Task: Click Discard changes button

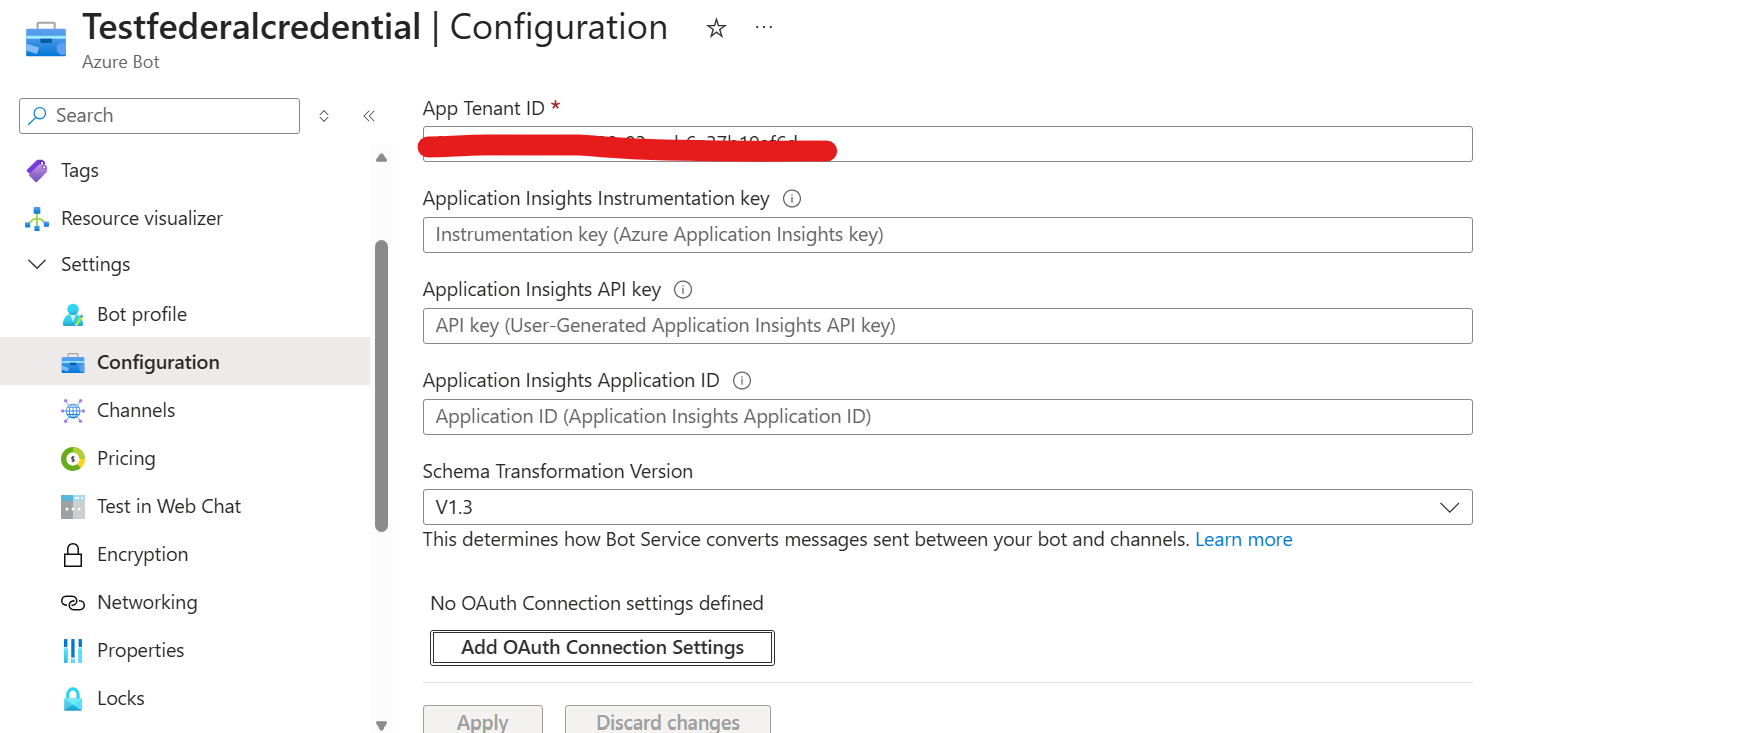Action: point(668,720)
